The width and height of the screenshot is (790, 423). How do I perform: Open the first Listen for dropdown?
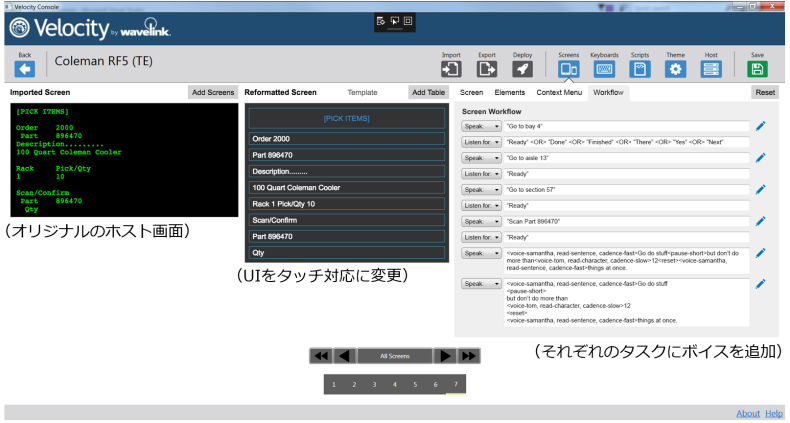click(480, 142)
